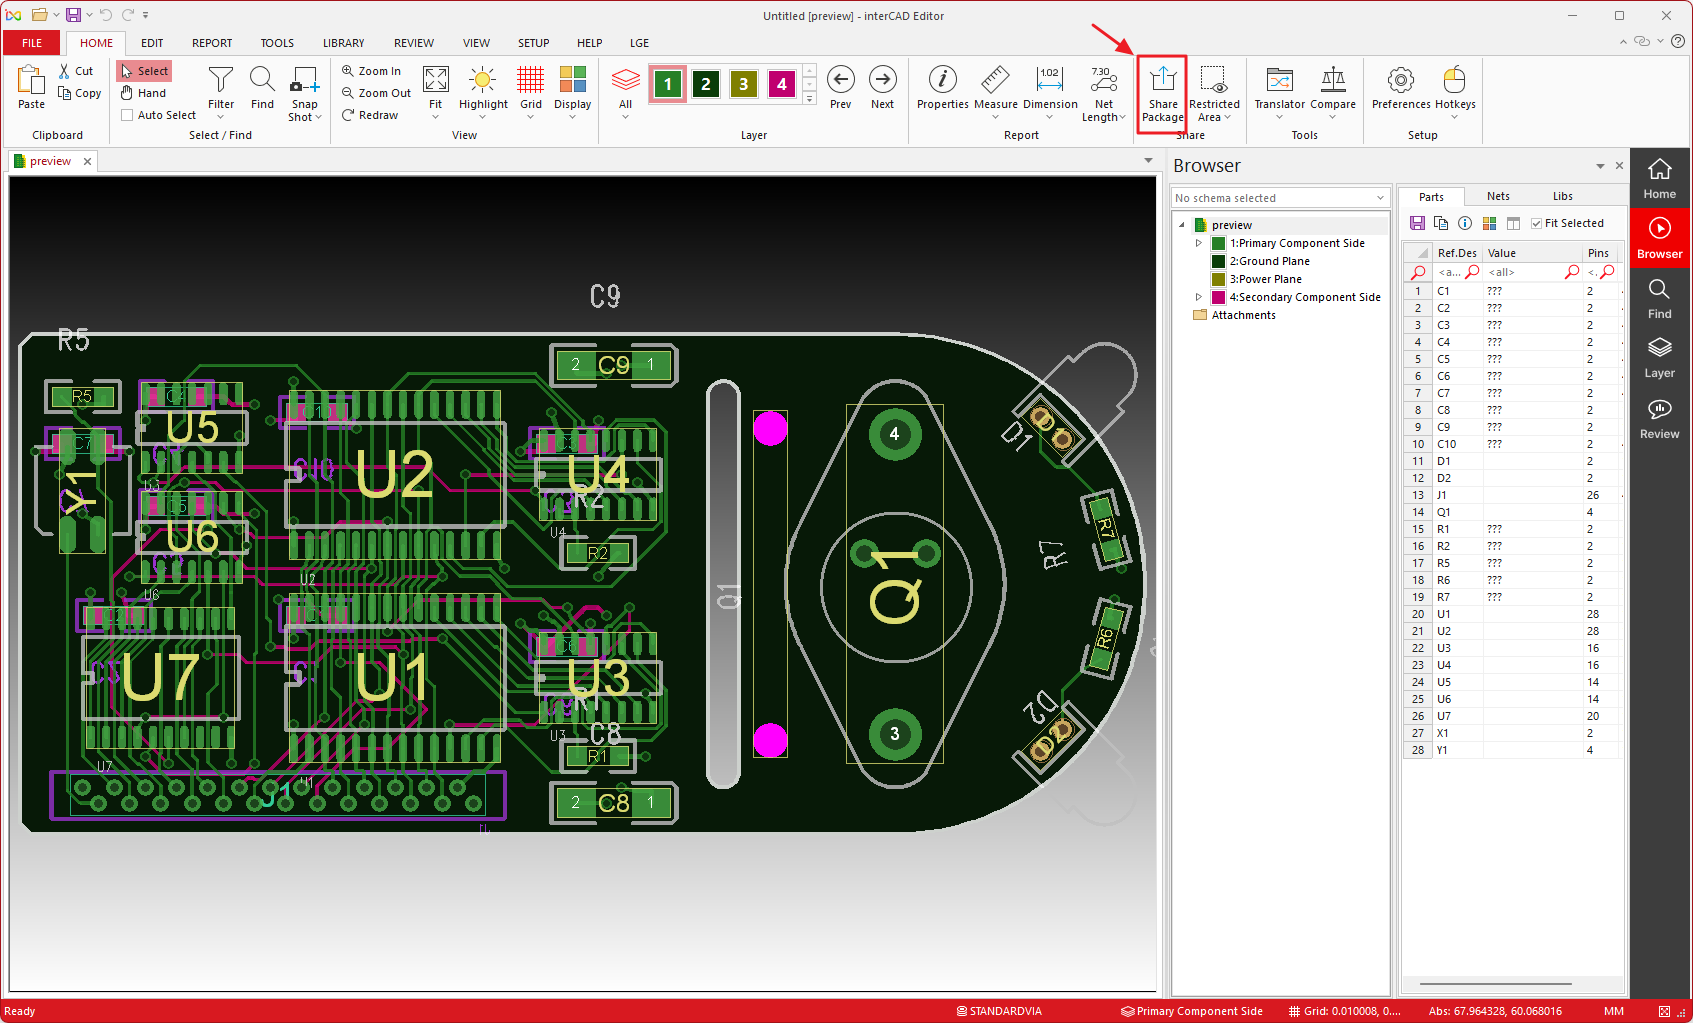Open Preferences

tap(1401, 88)
